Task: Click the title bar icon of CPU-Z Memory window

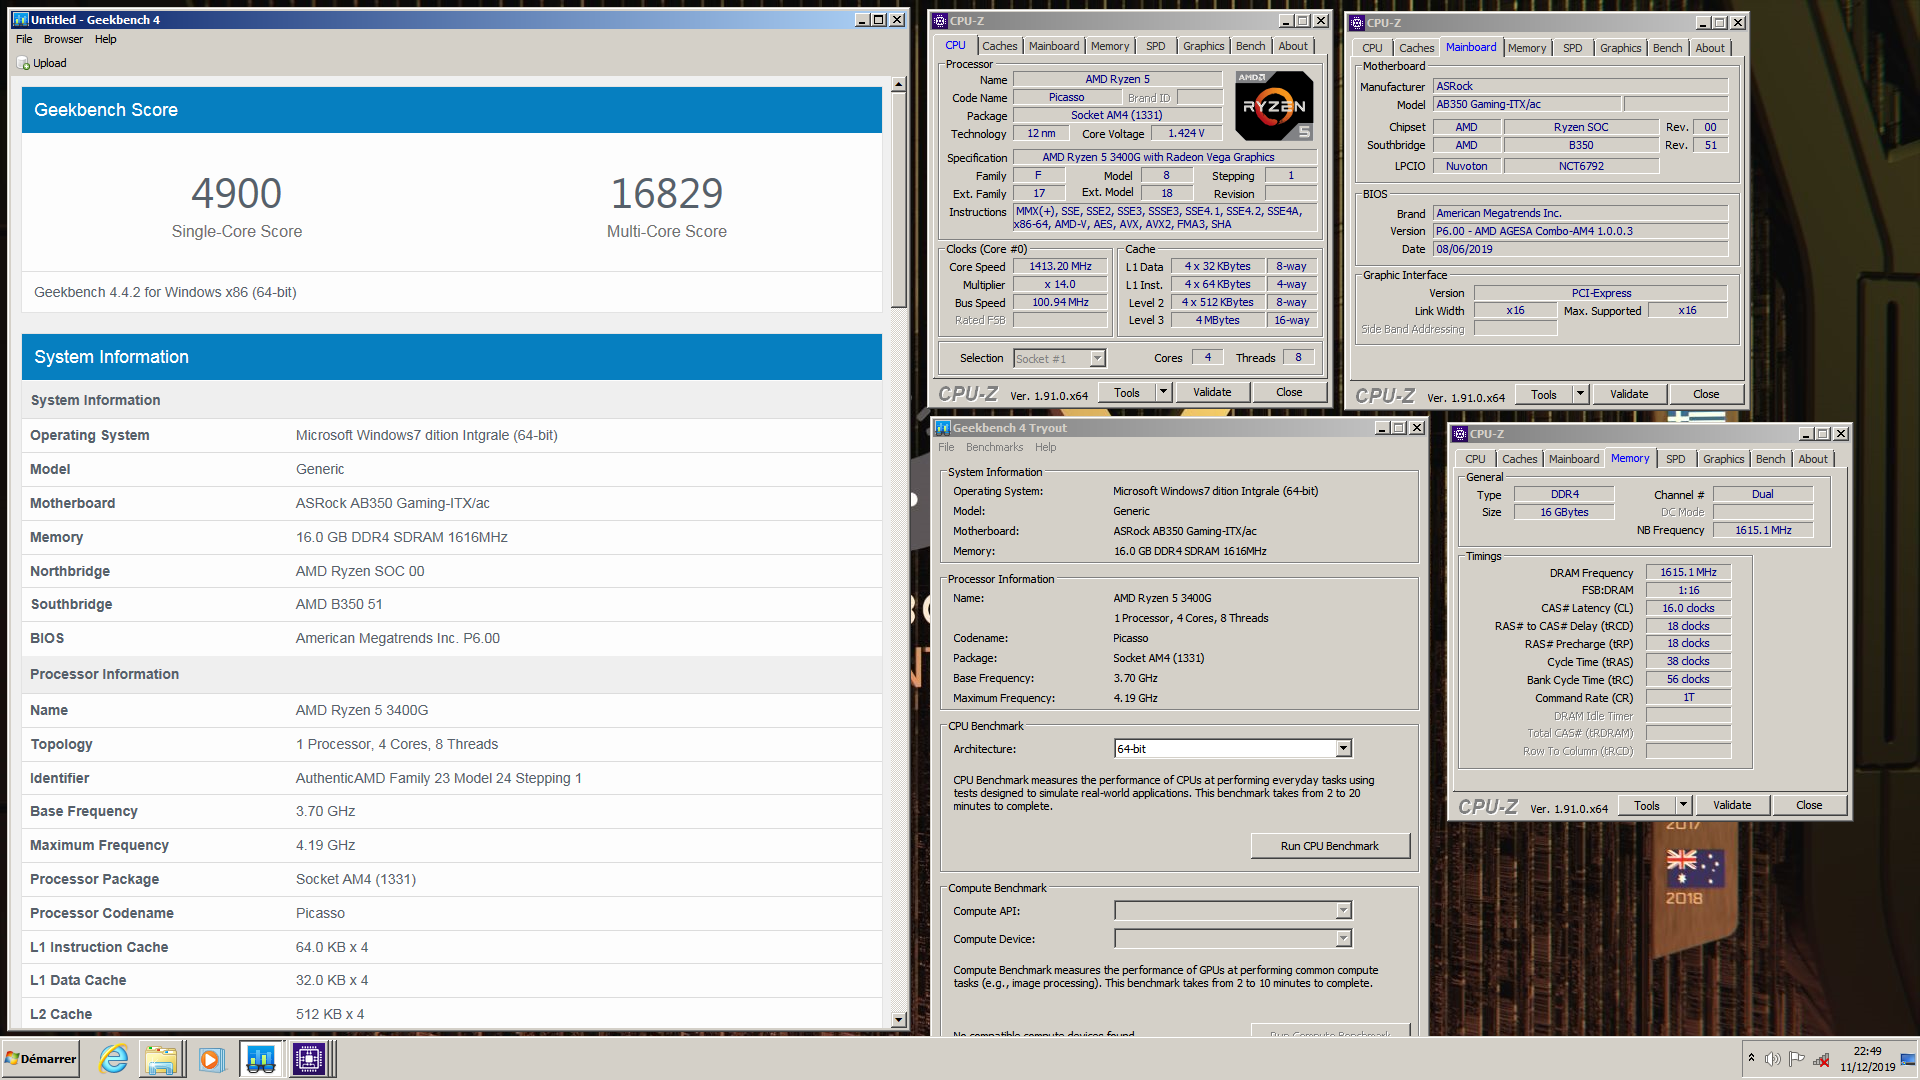Action: point(1460,434)
